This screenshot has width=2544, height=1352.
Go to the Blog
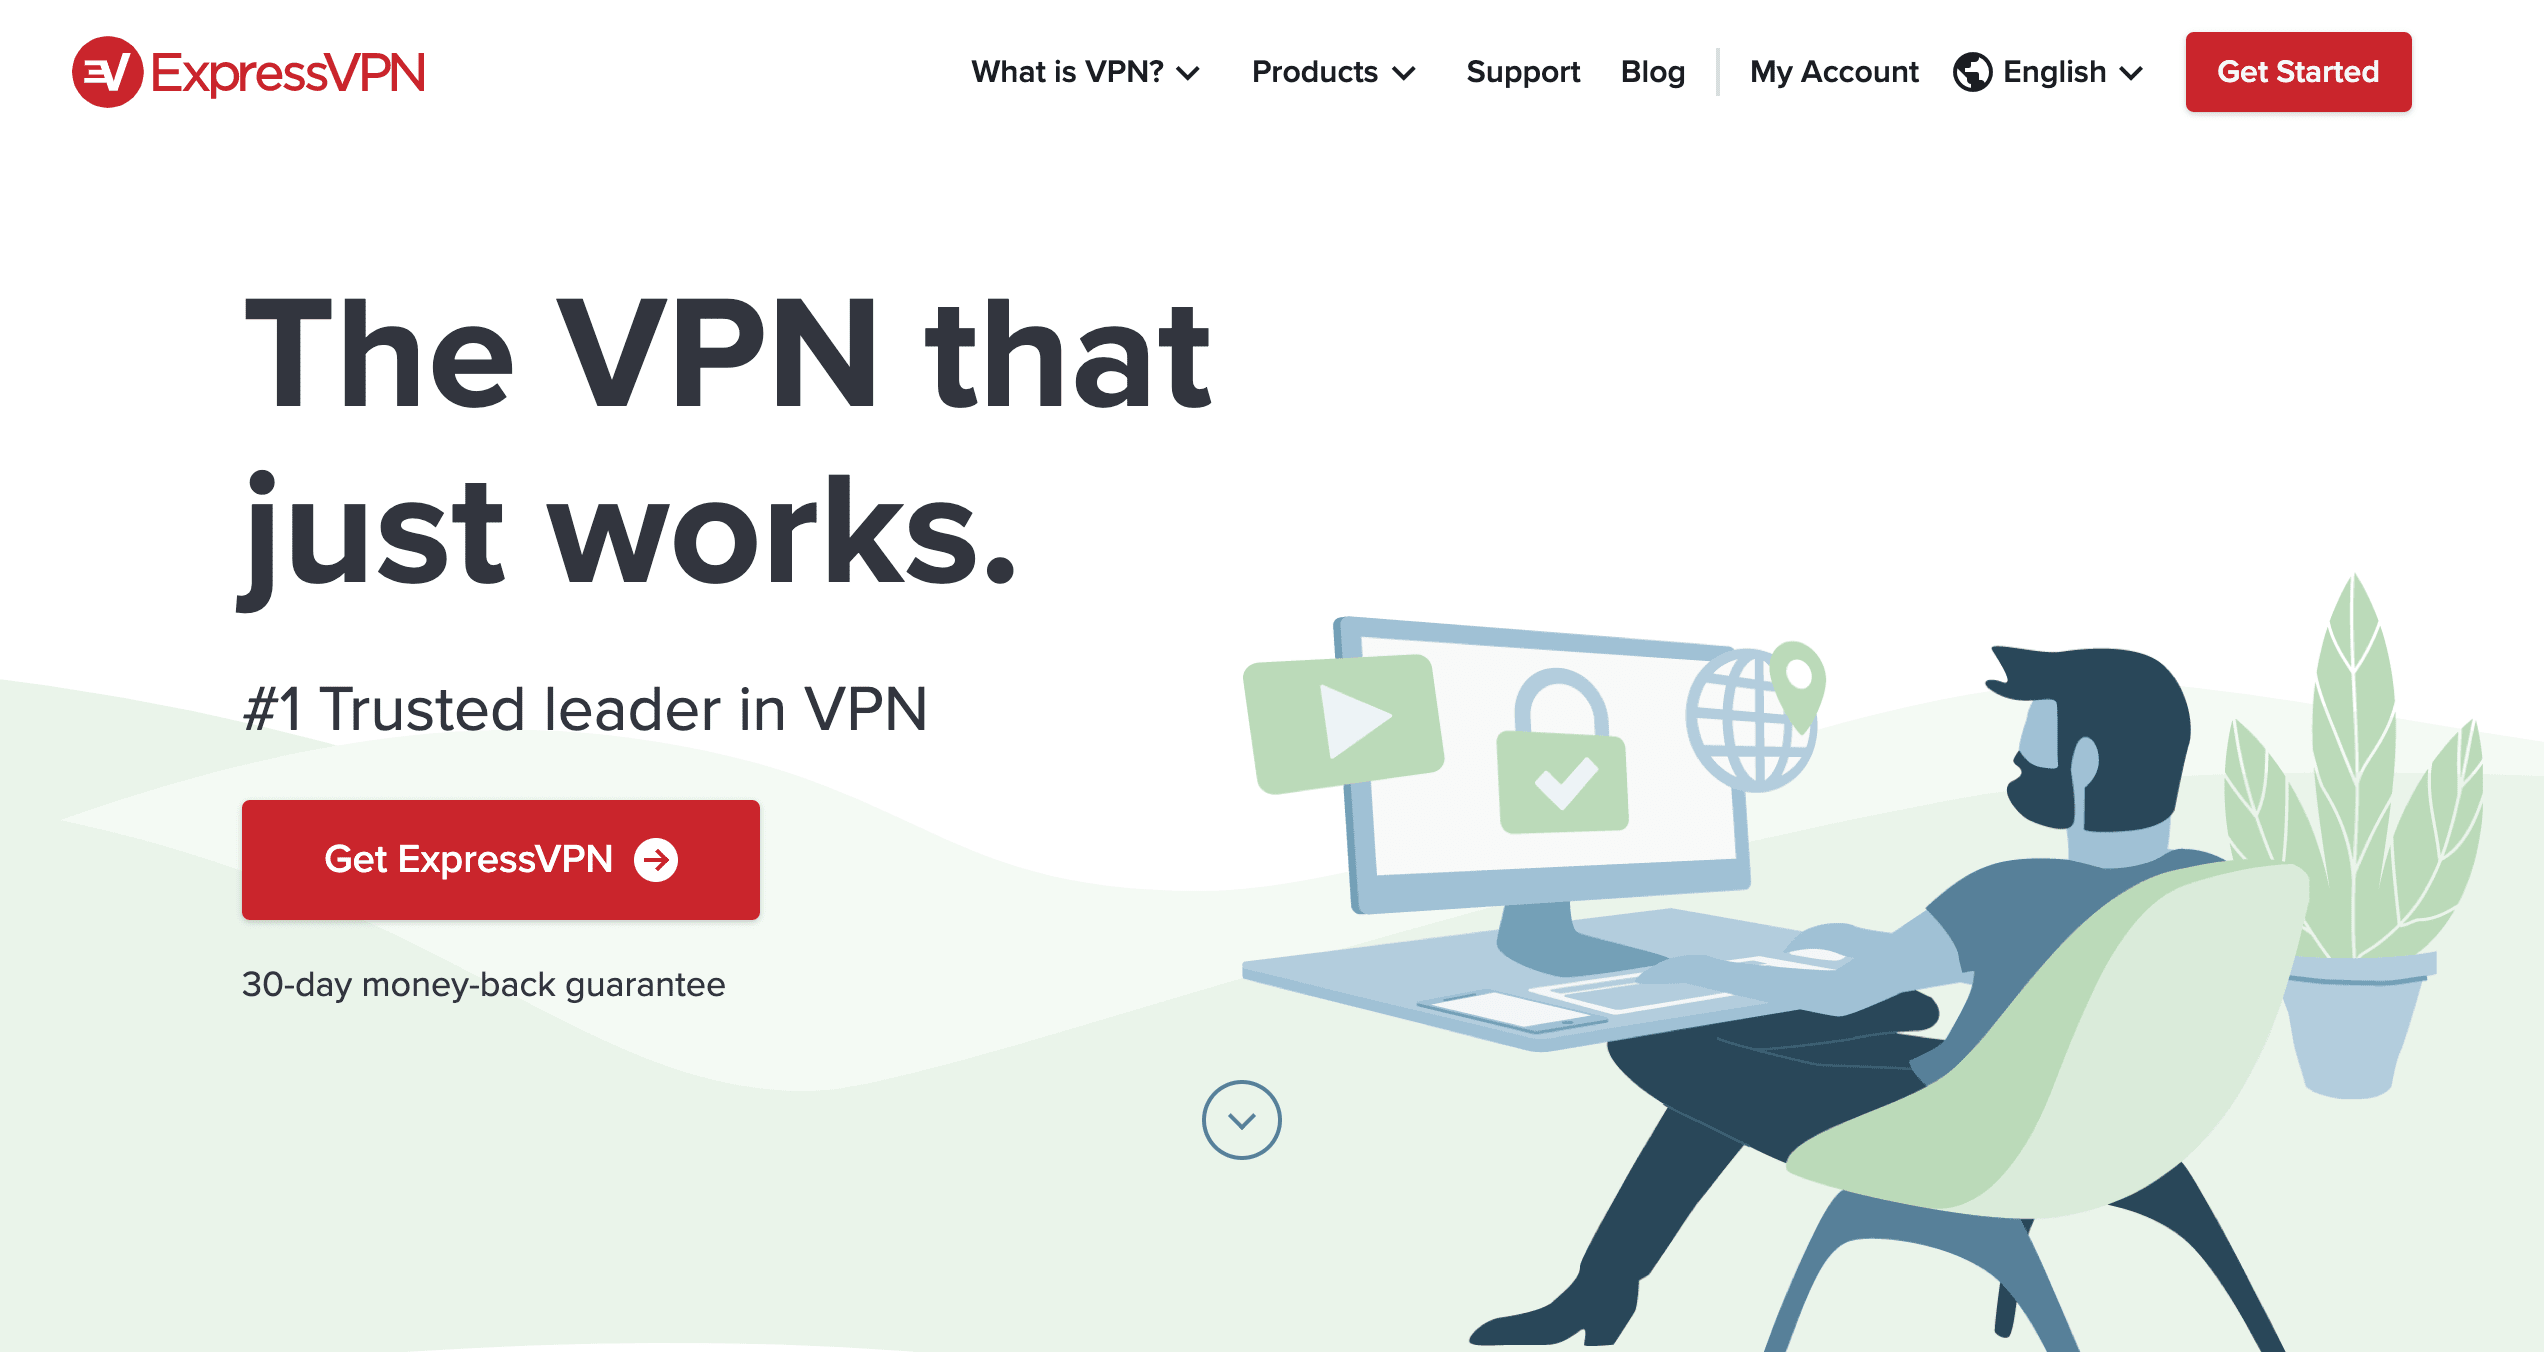coord(1653,72)
